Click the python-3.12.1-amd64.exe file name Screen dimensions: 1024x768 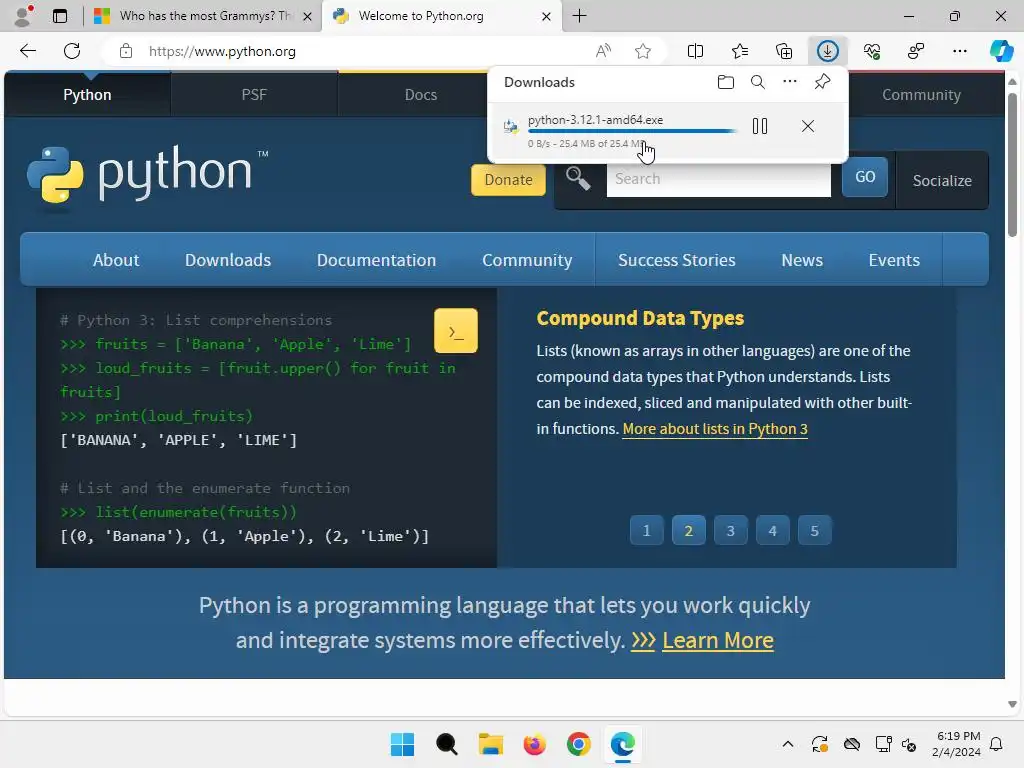coord(595,120)
